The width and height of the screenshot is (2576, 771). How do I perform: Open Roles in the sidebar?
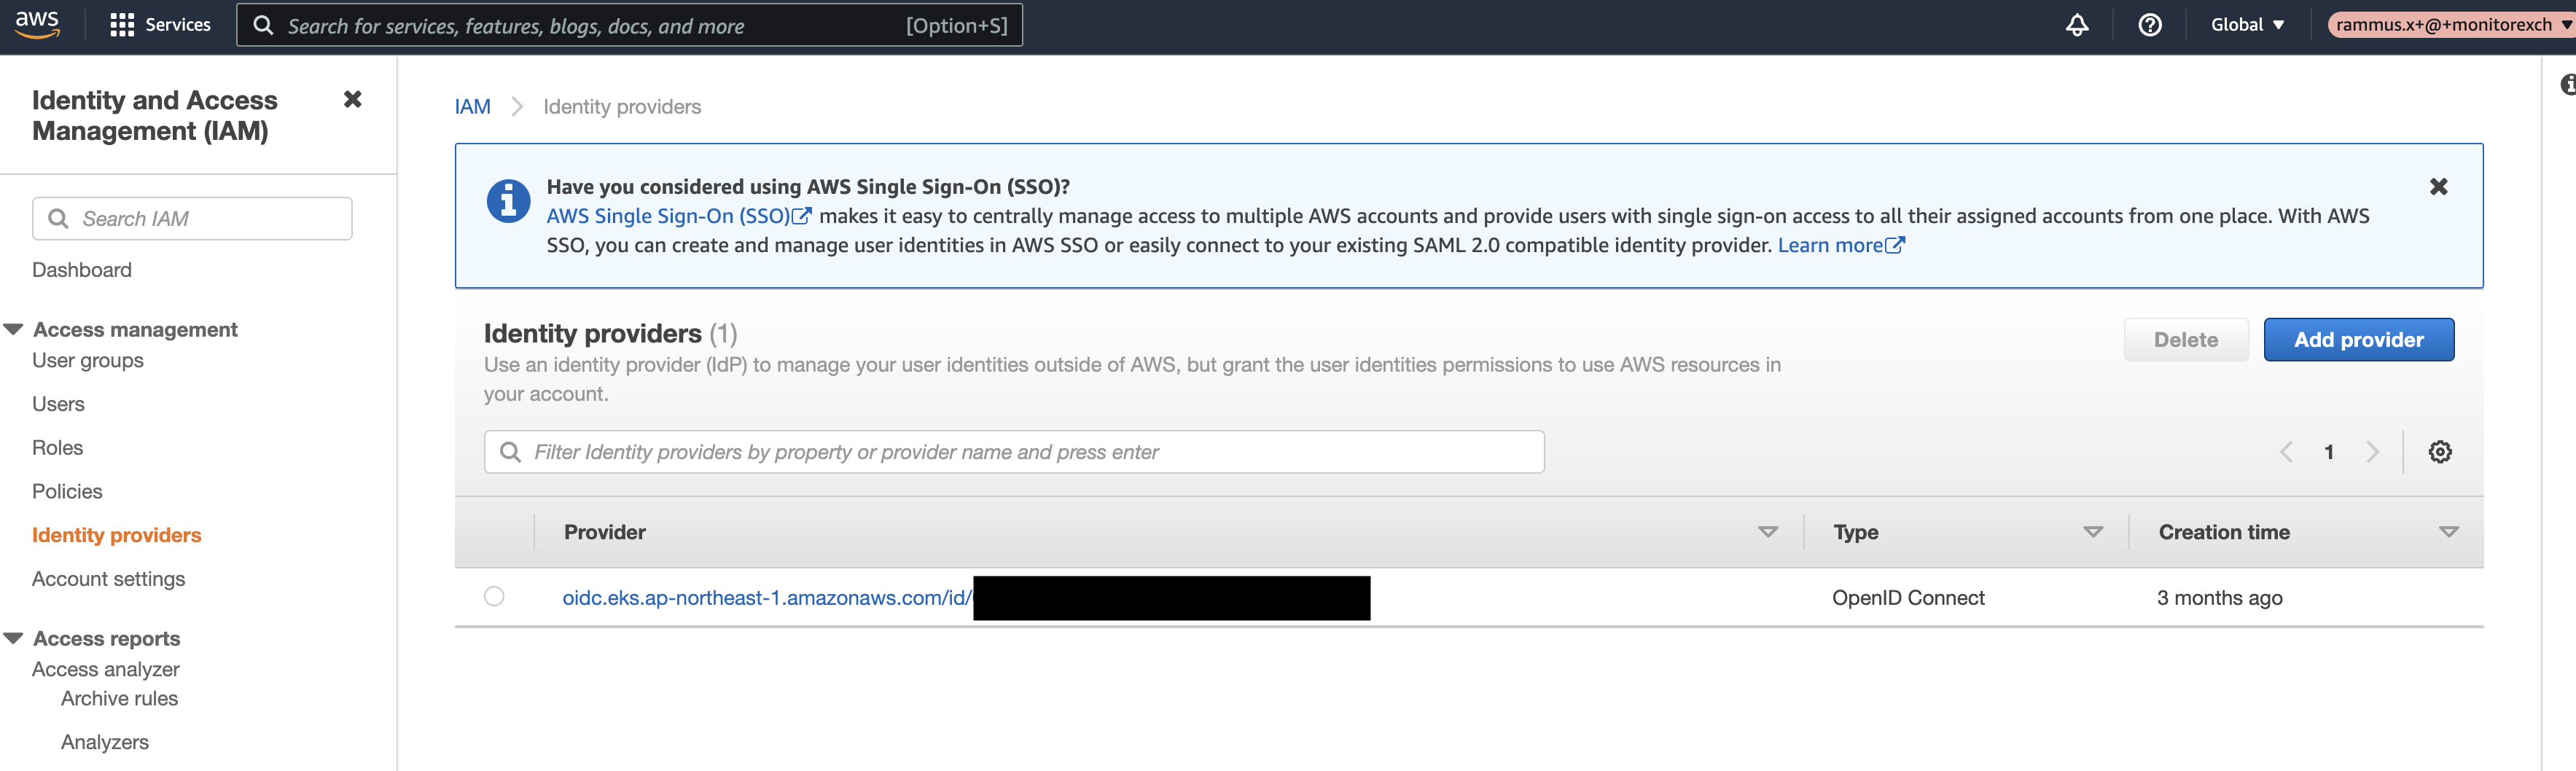[57, 448]
